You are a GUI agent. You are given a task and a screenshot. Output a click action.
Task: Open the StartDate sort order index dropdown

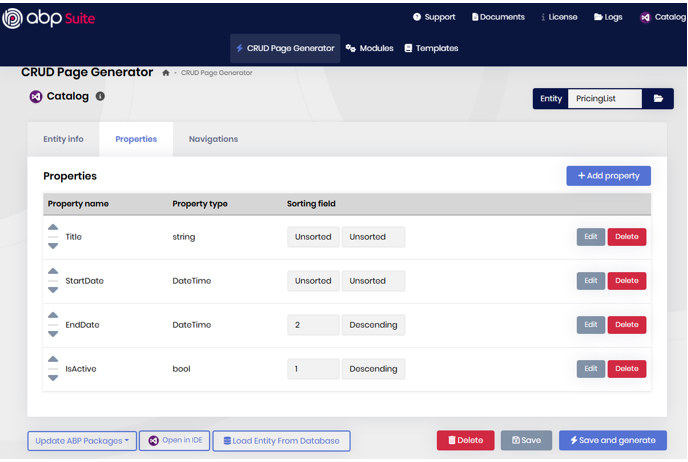click(313, 281)
